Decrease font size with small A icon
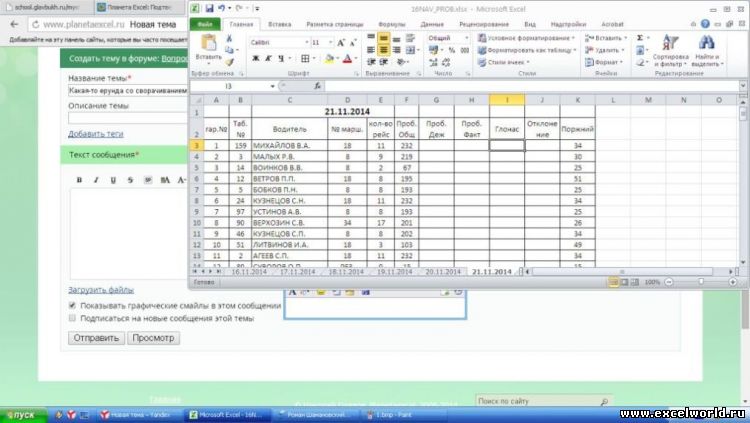The image size is (750, 423). pos(353,43)
